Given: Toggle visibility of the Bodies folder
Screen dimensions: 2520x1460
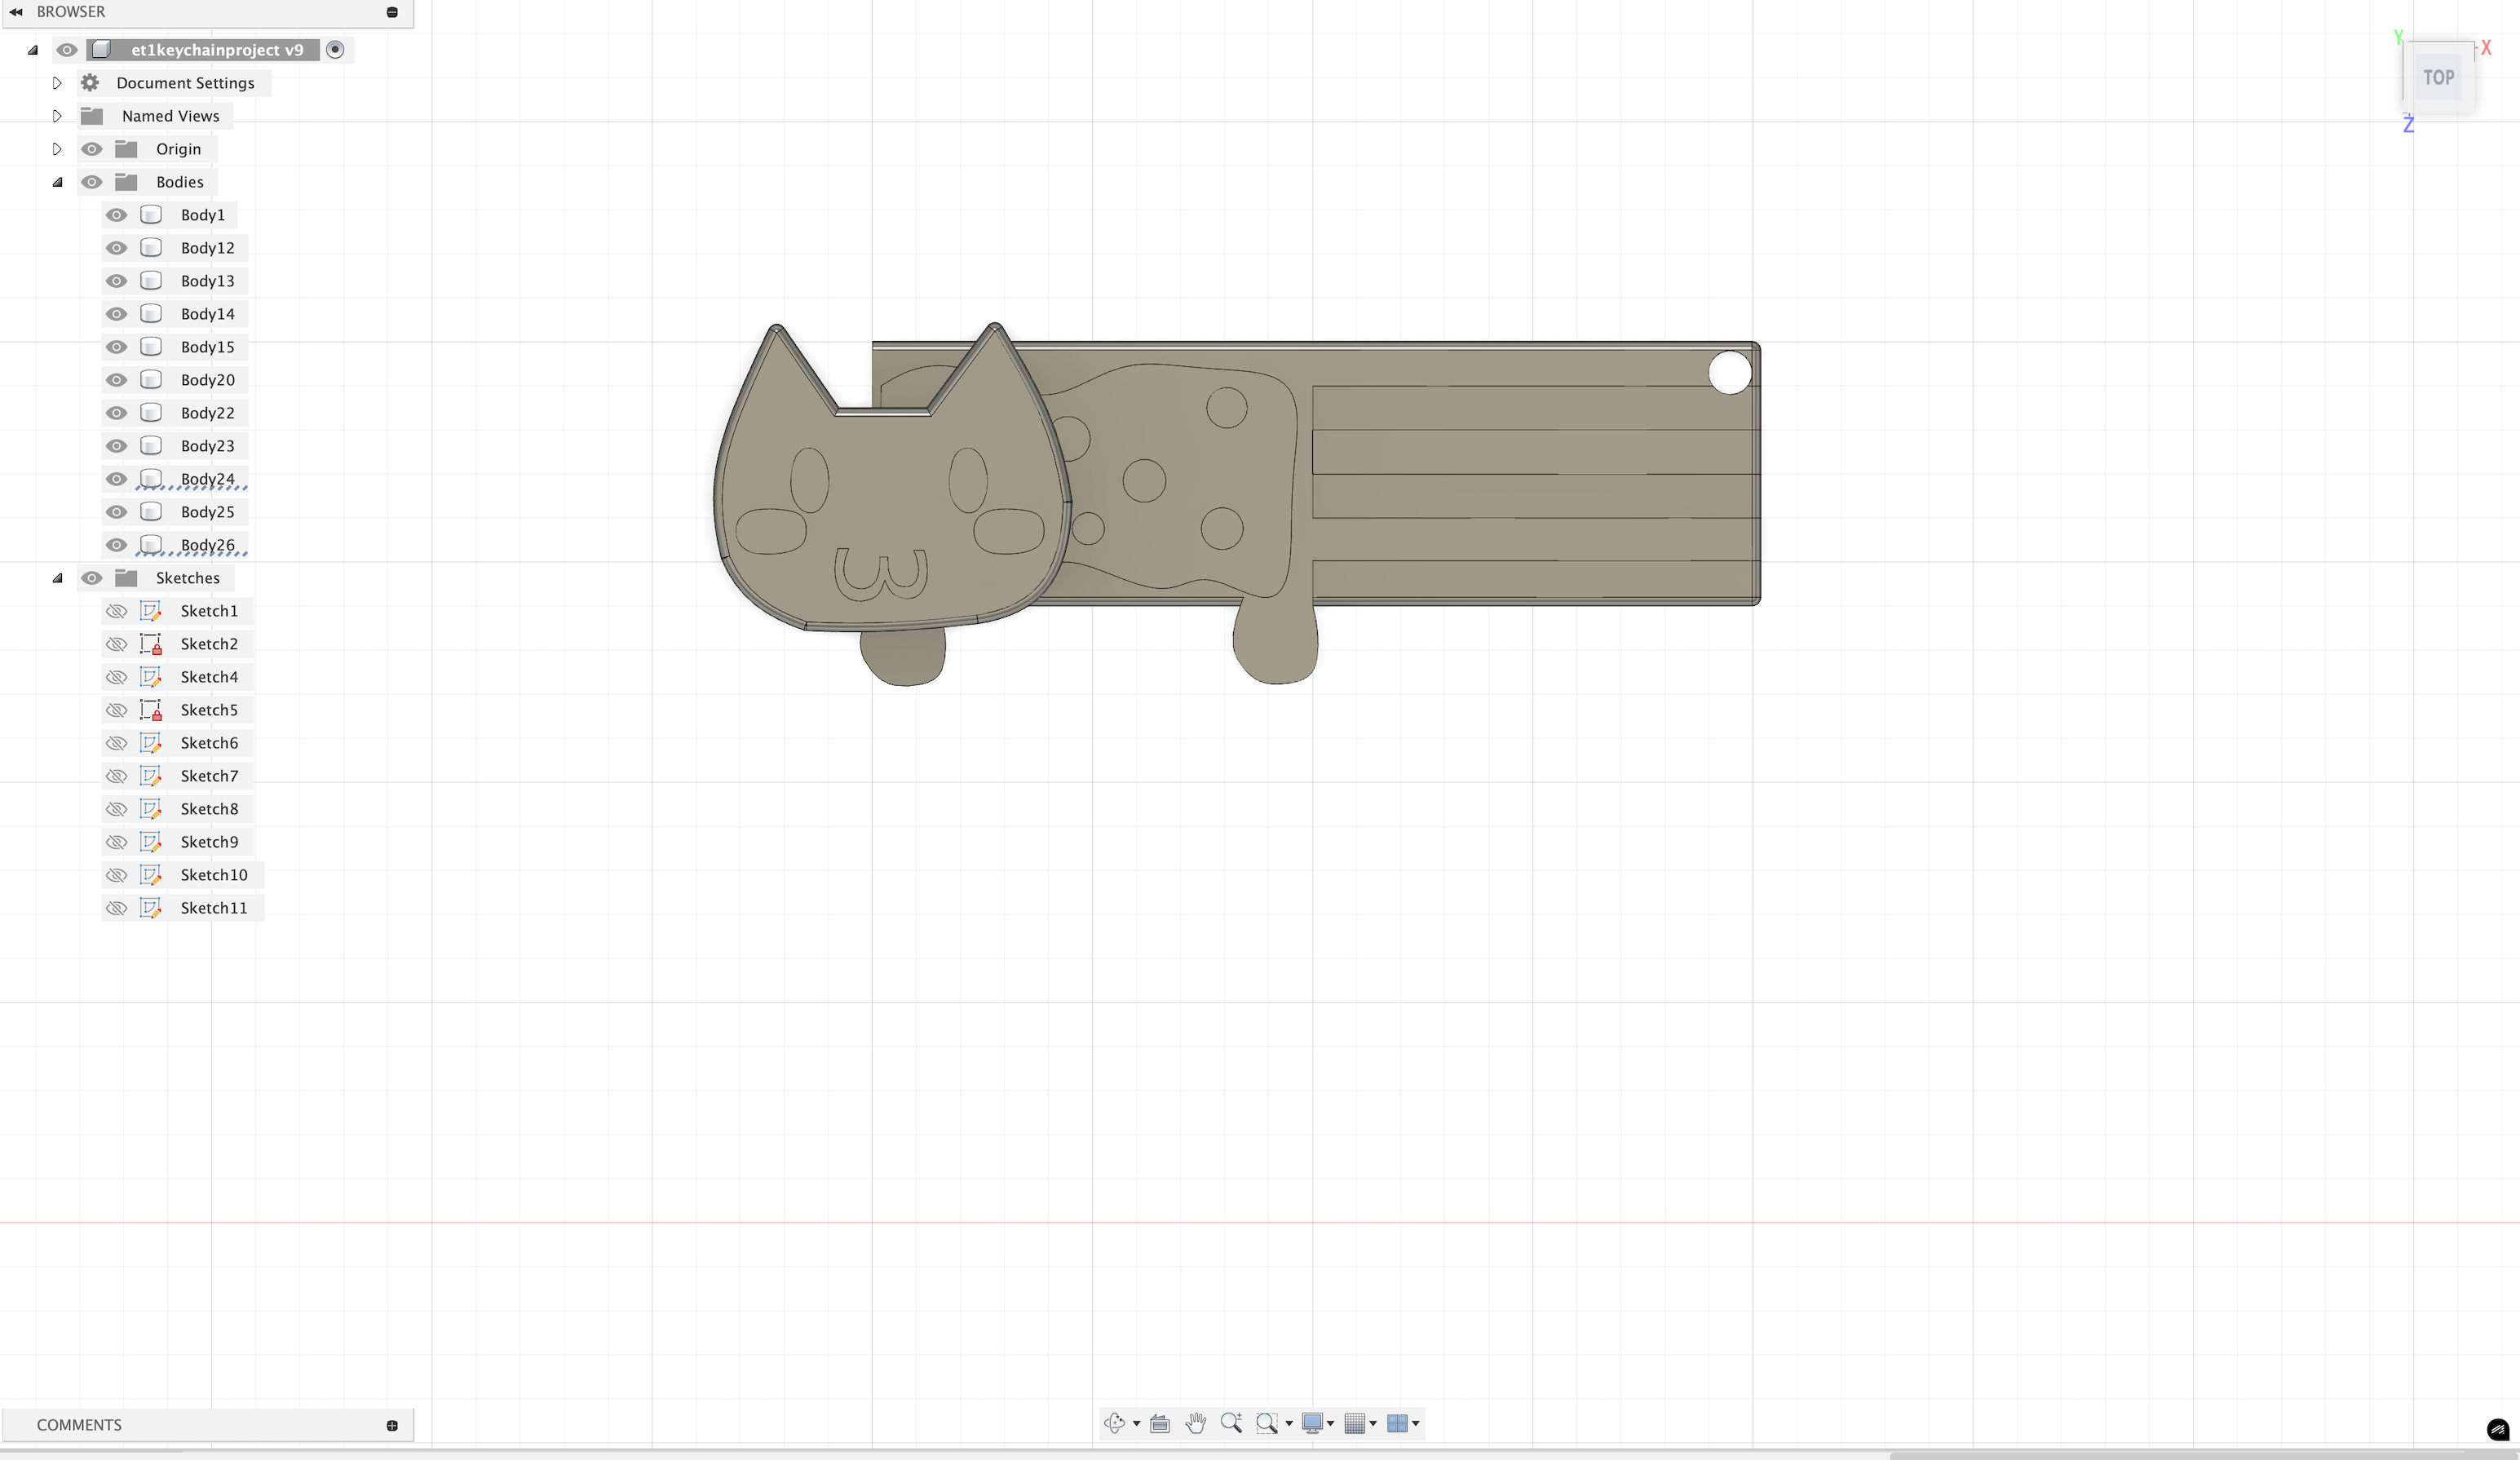Looking at the screenshot, I should [x=91, y=182].
